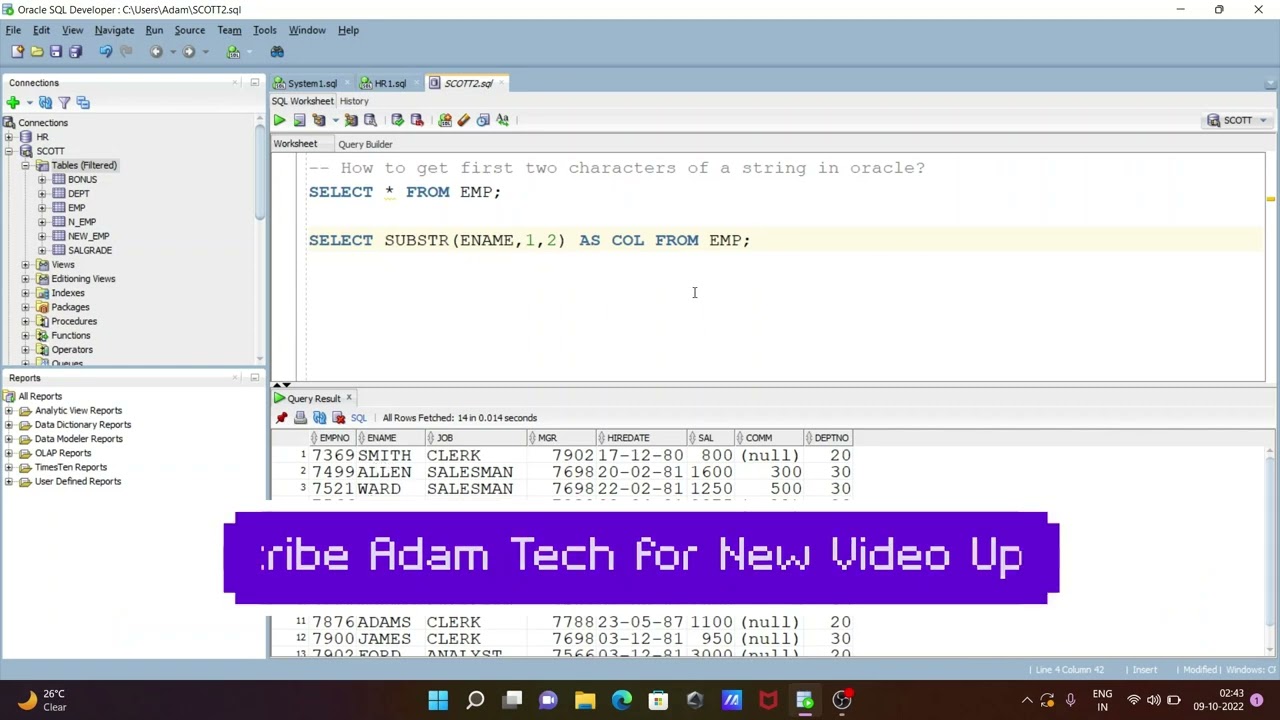1280x720 pixels.
Task: Open dropdown arrow beside new connection plus
Action: (x=29, y=102)
